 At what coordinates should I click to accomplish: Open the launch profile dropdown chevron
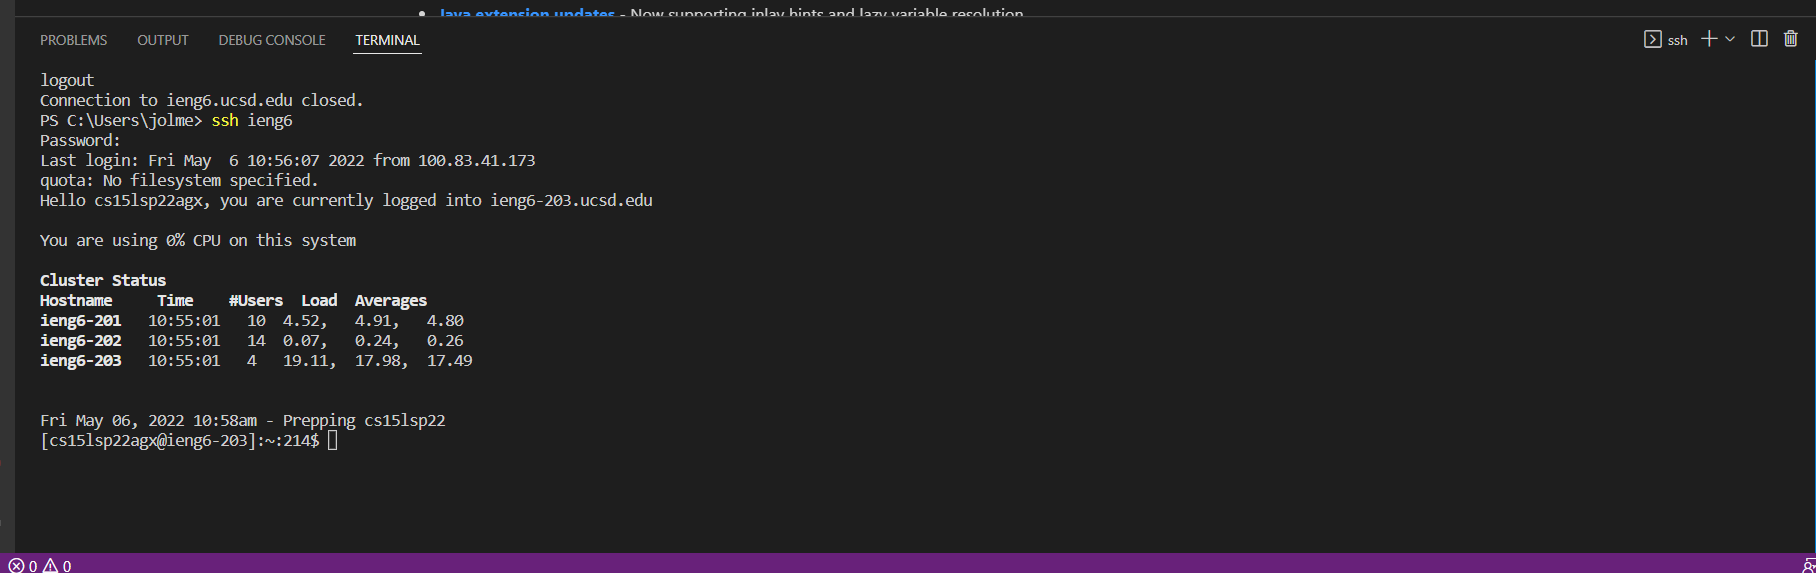[x=1730, y=39]
